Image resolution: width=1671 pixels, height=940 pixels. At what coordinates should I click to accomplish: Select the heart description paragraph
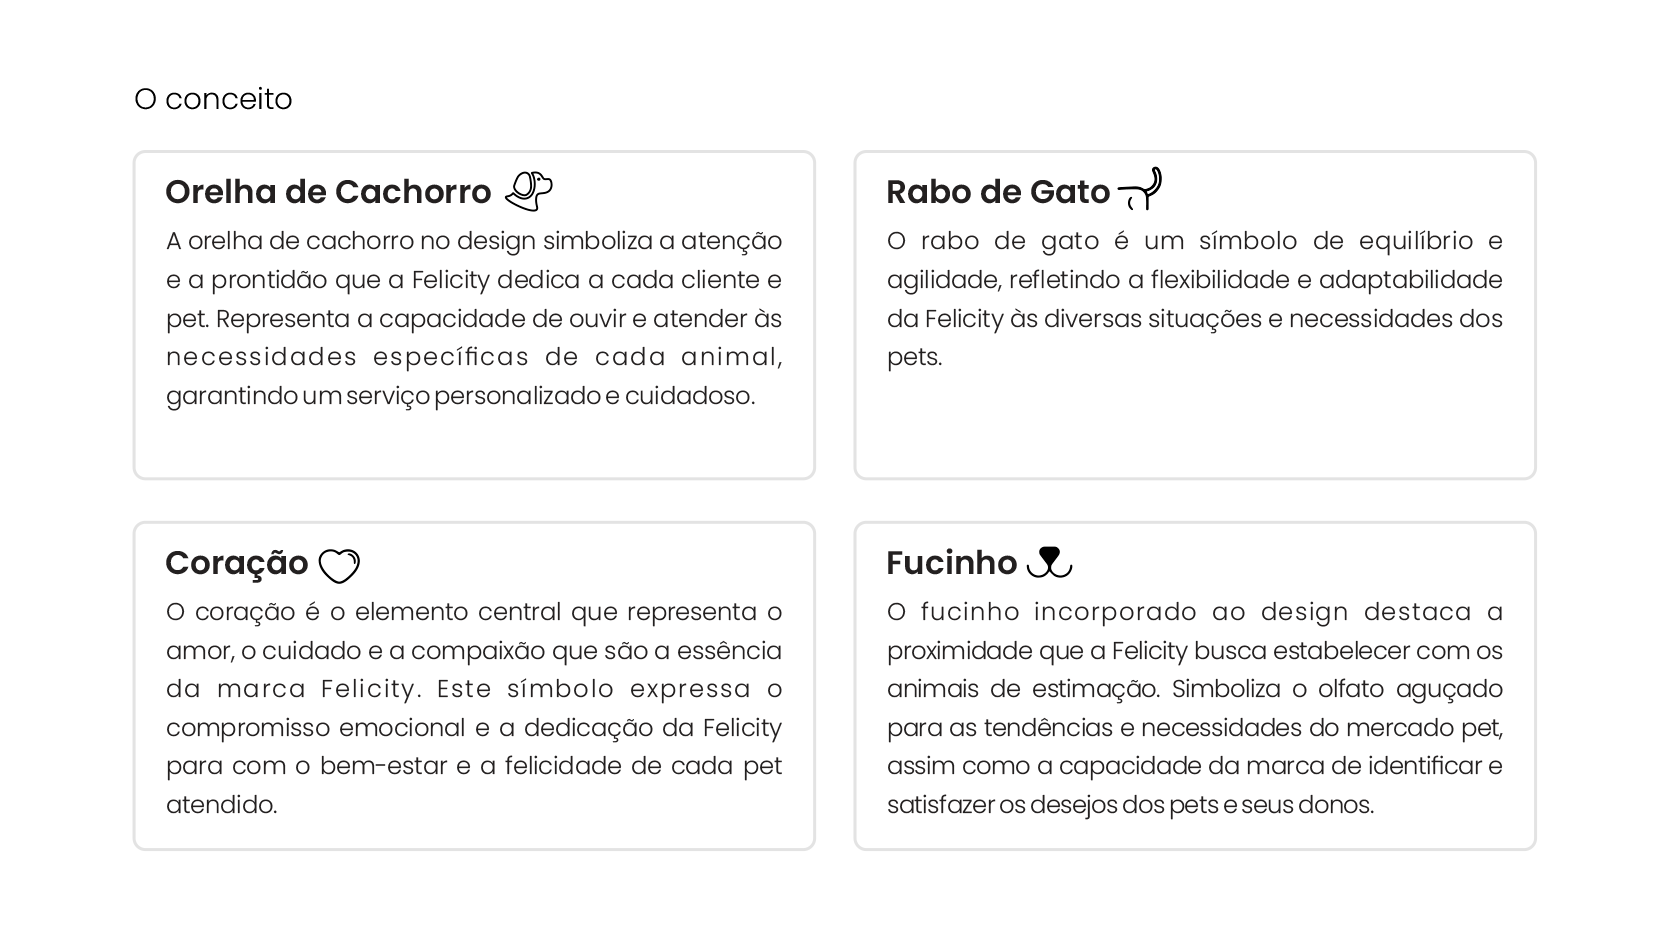(474, 708)
